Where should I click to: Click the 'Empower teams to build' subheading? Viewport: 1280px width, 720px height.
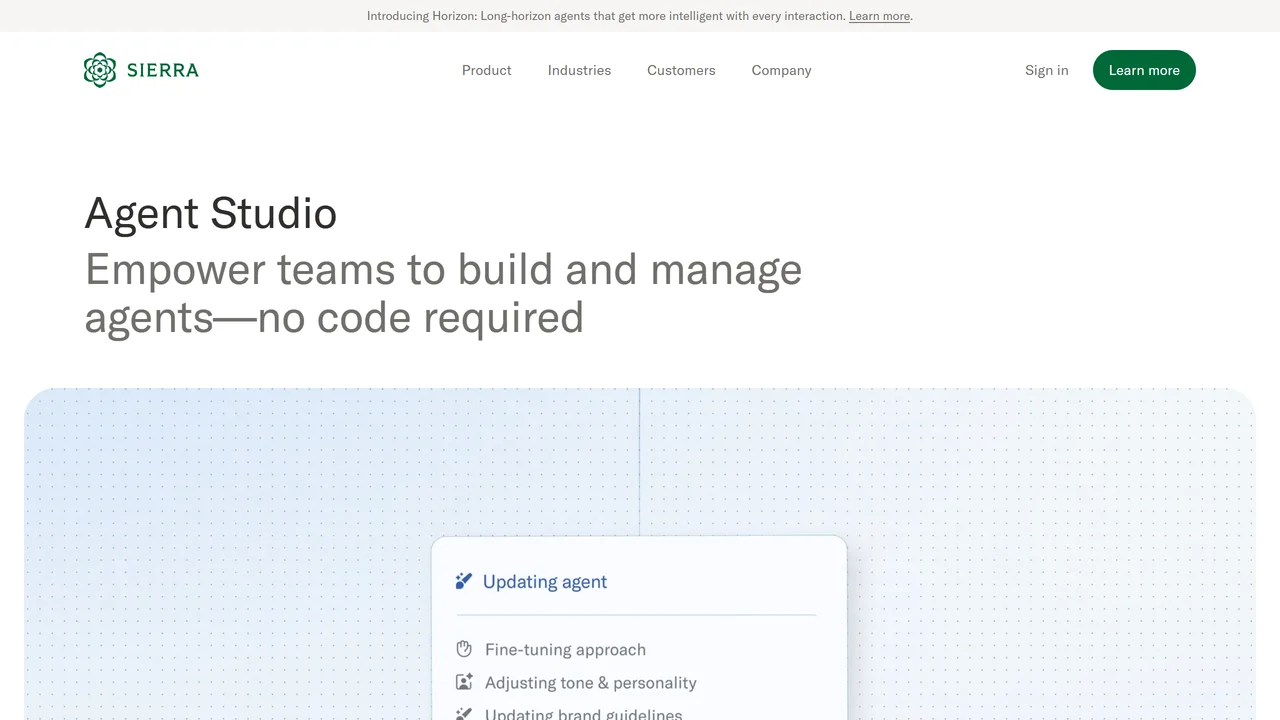[x=443, y=293]
